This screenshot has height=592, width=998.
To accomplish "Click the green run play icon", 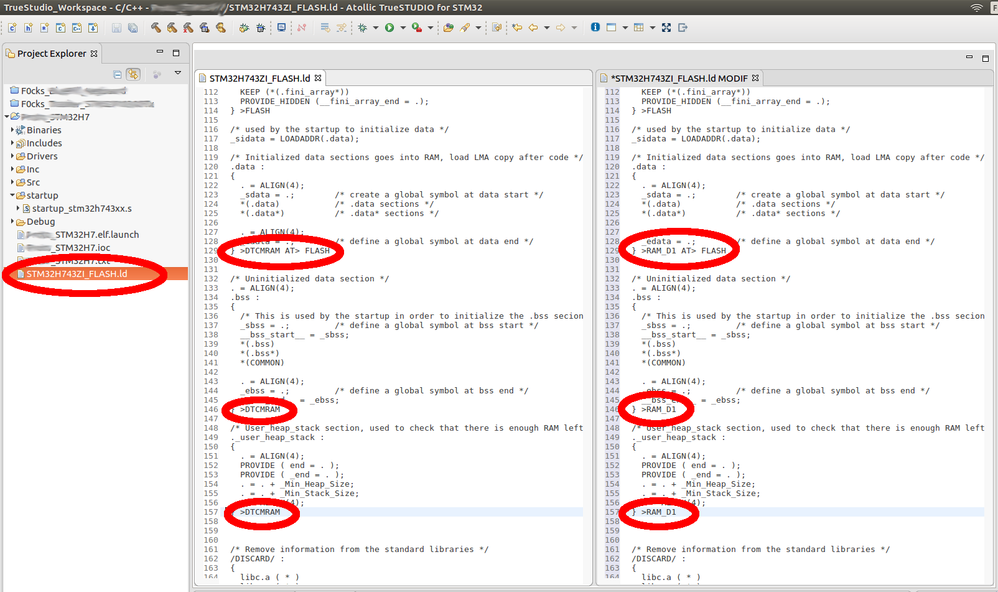I will [390, 28].
